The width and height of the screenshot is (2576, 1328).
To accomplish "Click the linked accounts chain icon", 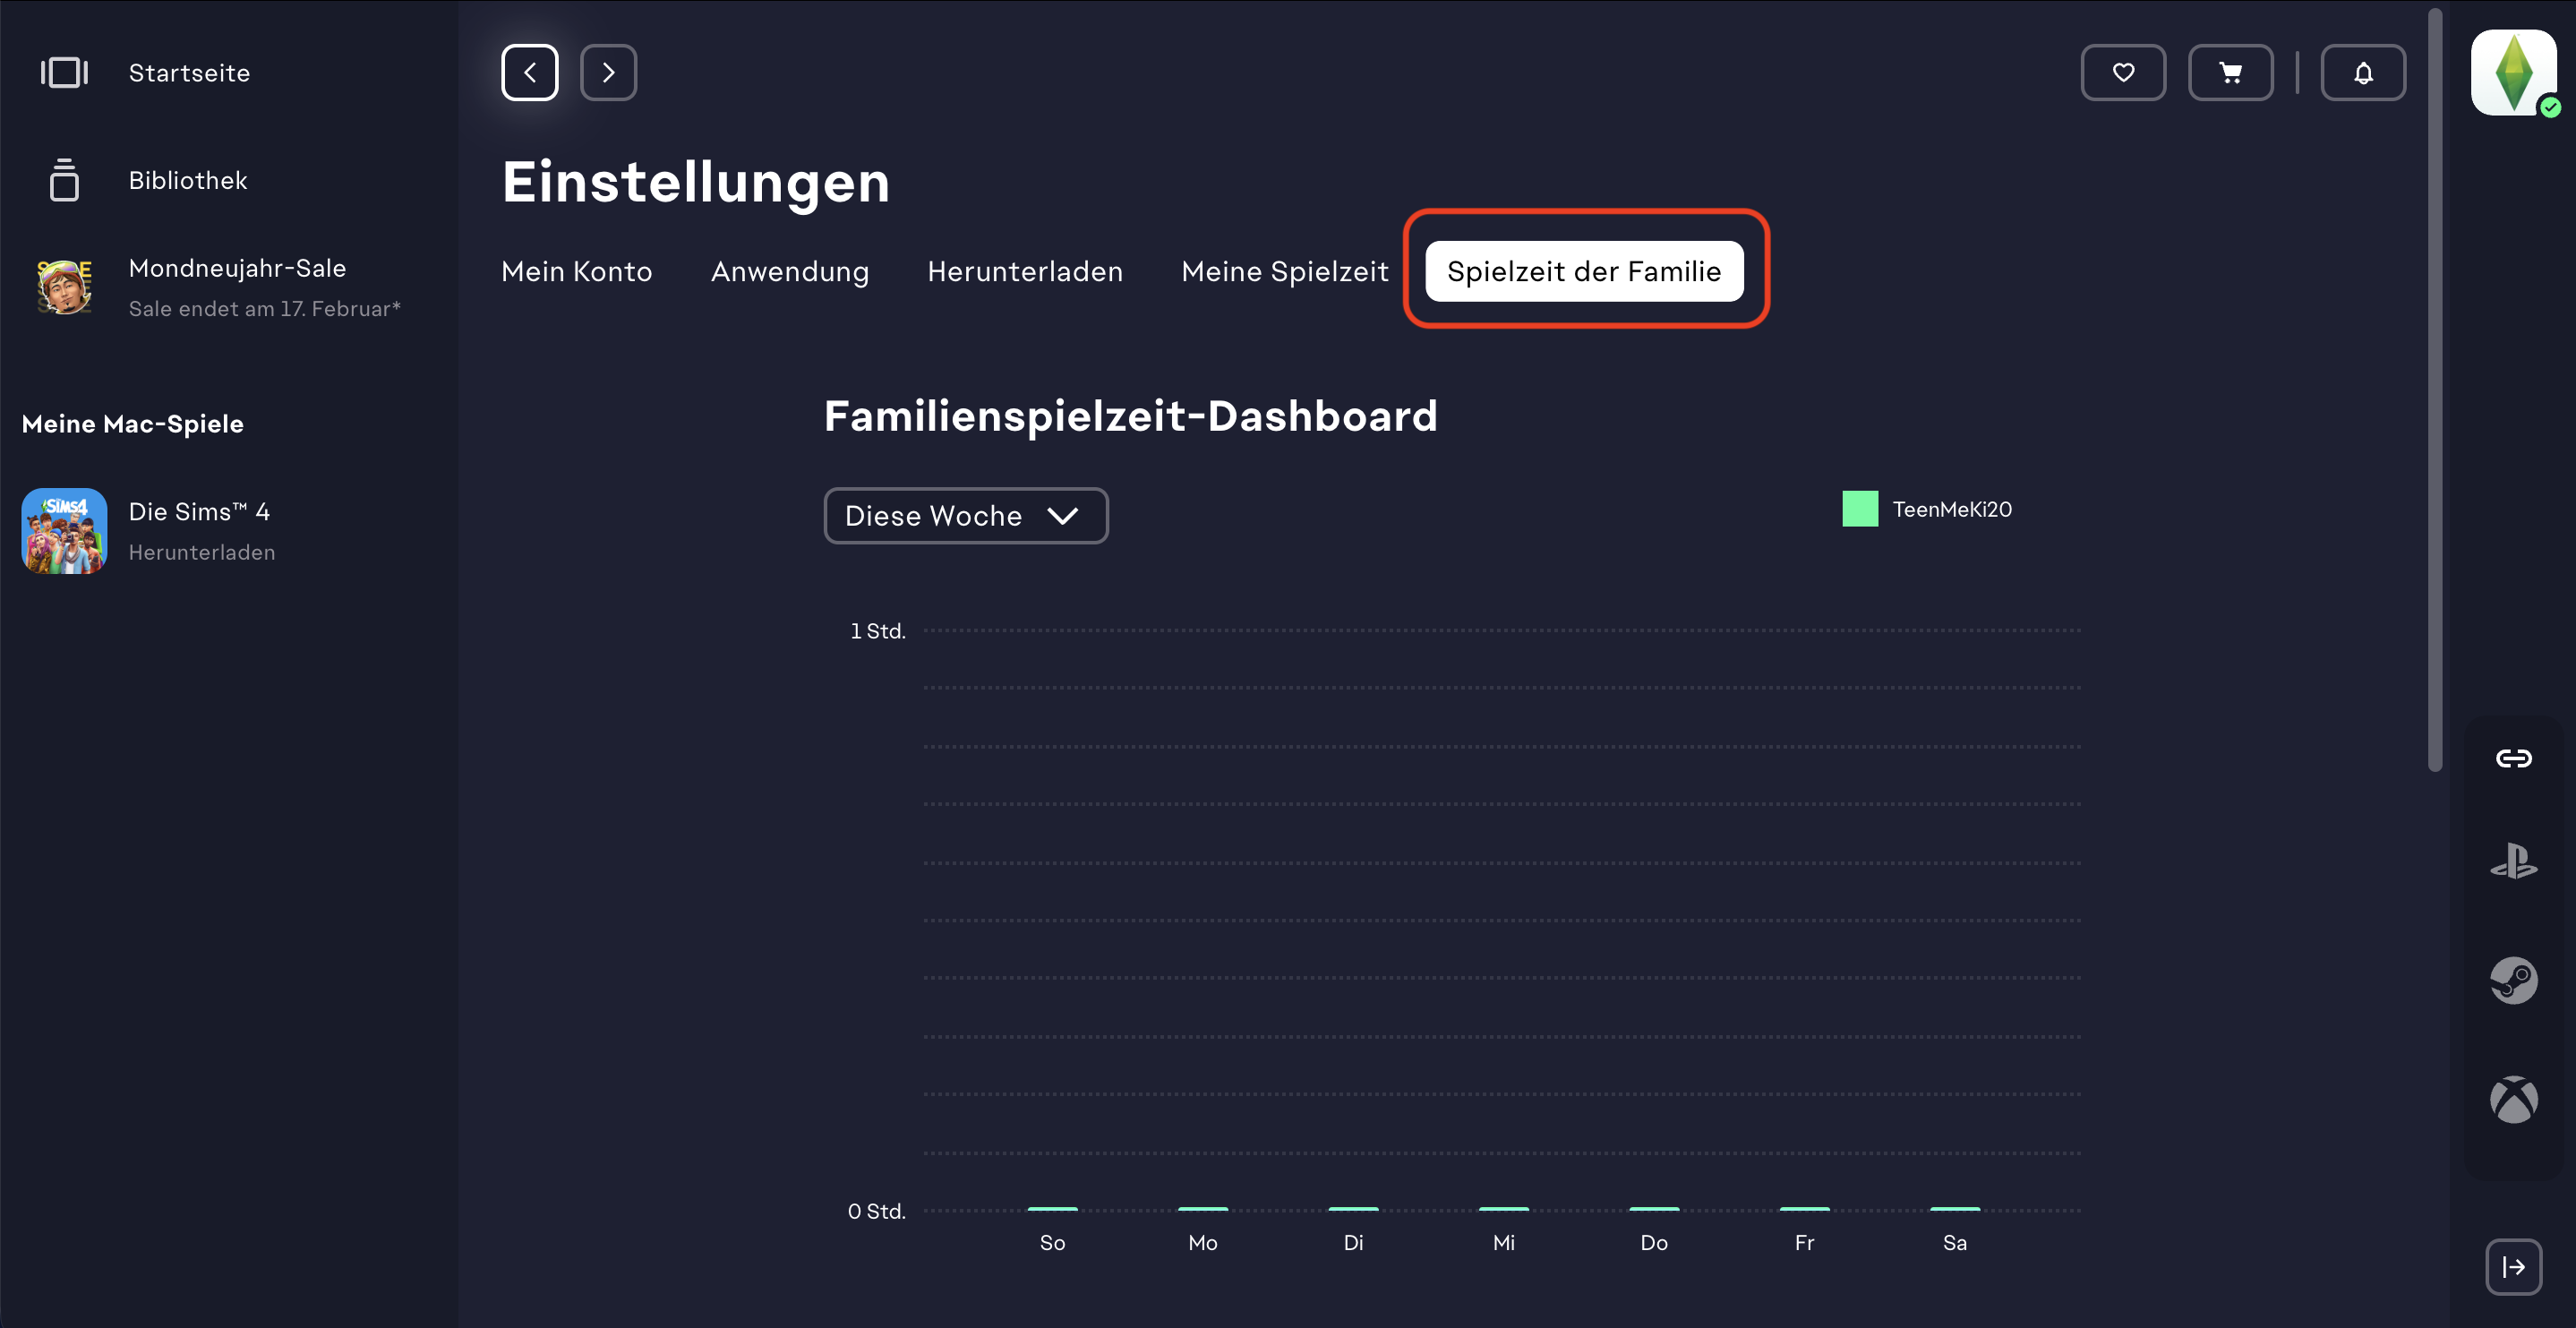I will 2513,758.
